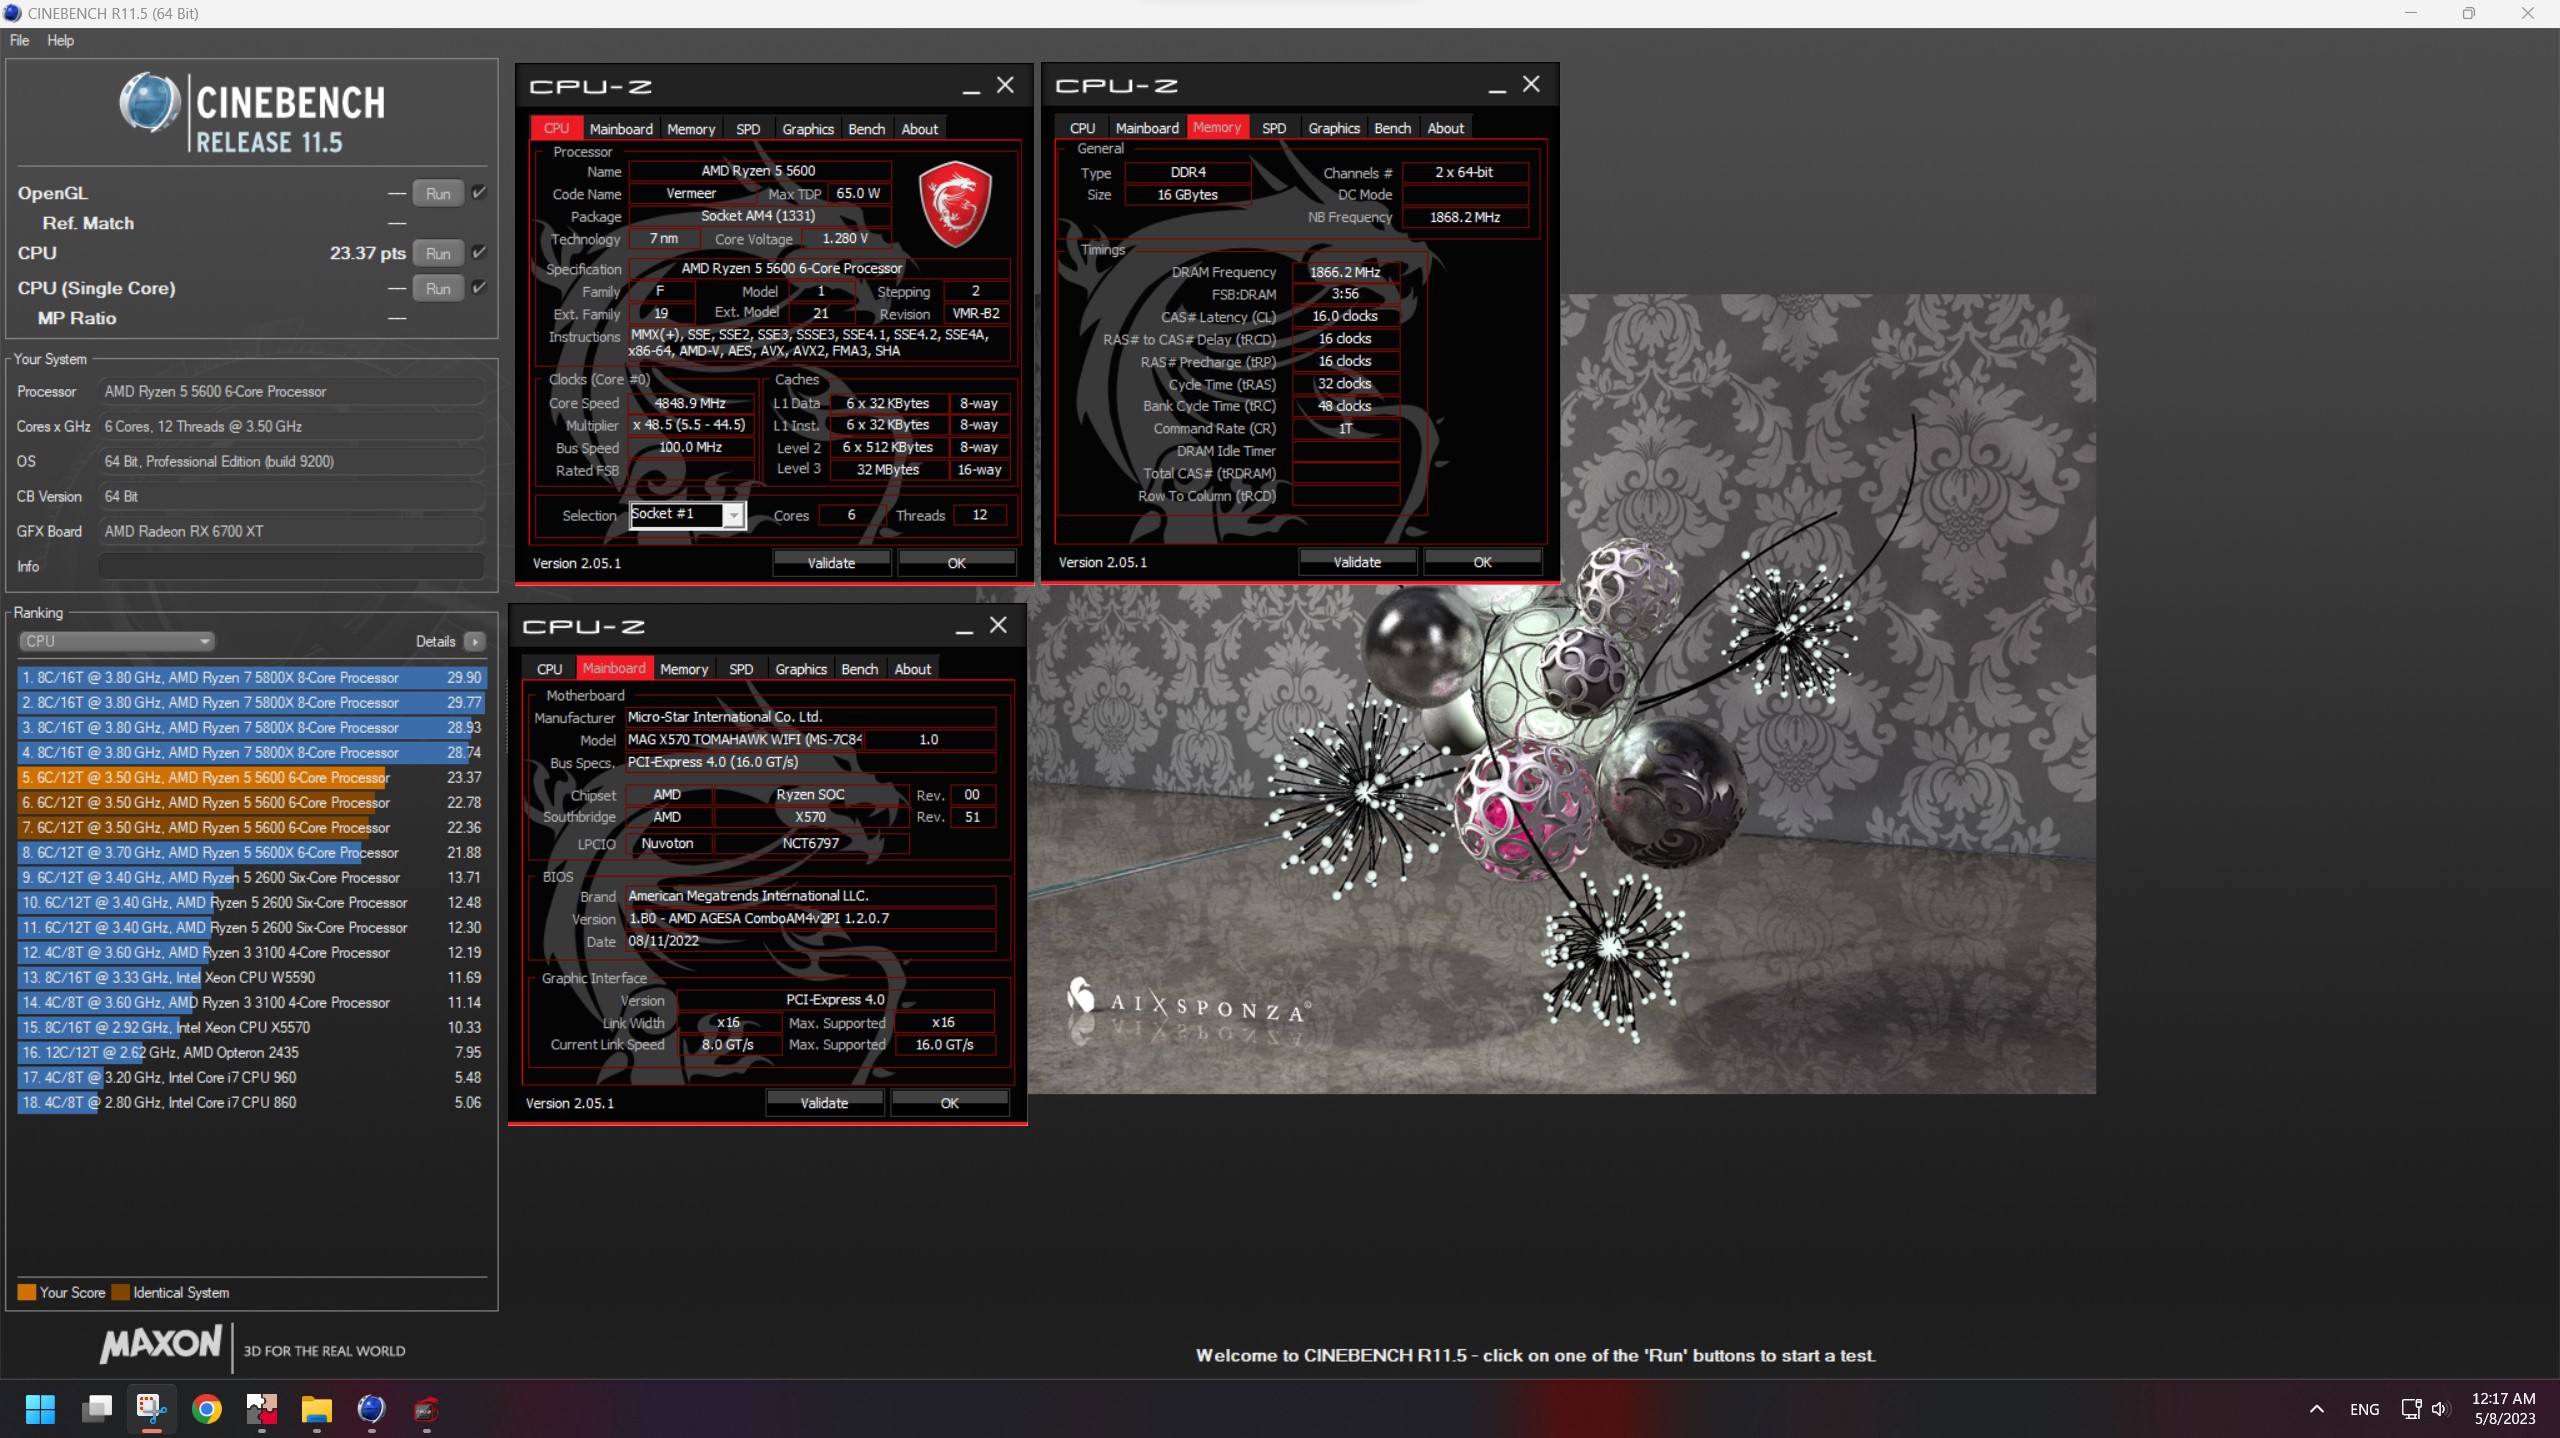
Task: Open Cinebench taskbar icon
Action: pyautogui.click(x=371, y=1409)
